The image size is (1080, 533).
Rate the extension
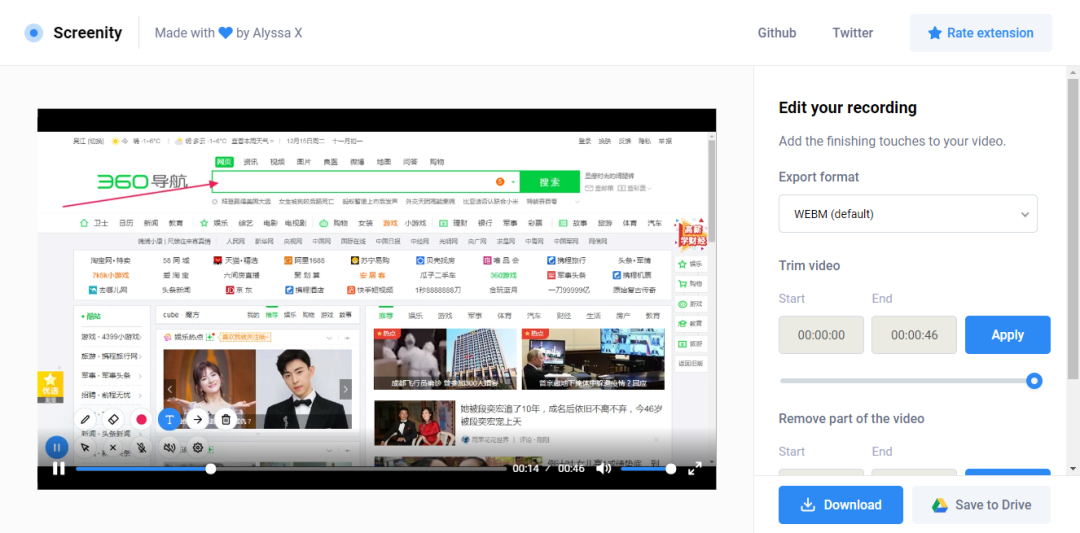tap(981, 33)
